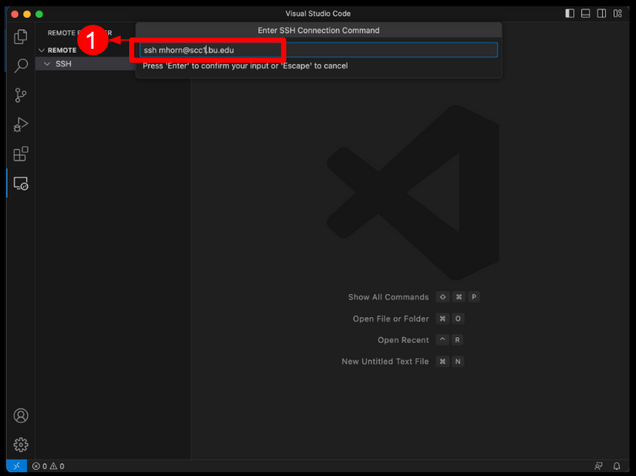The image size is (636, 476).
Task: Collapse the REMOTE section chevron
Action: [41, 50]
